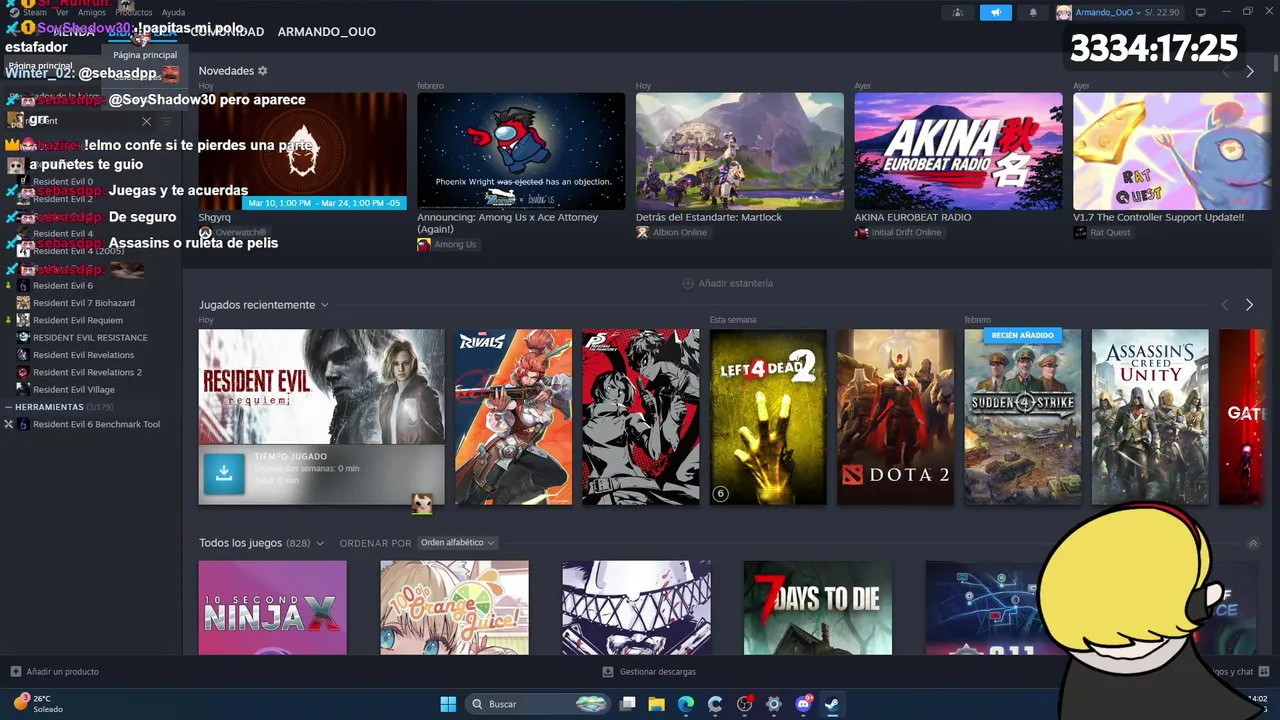Screen dimensions: 1280x720
Task: Open Novedades settings gear
Action: [x=263, y=71]
